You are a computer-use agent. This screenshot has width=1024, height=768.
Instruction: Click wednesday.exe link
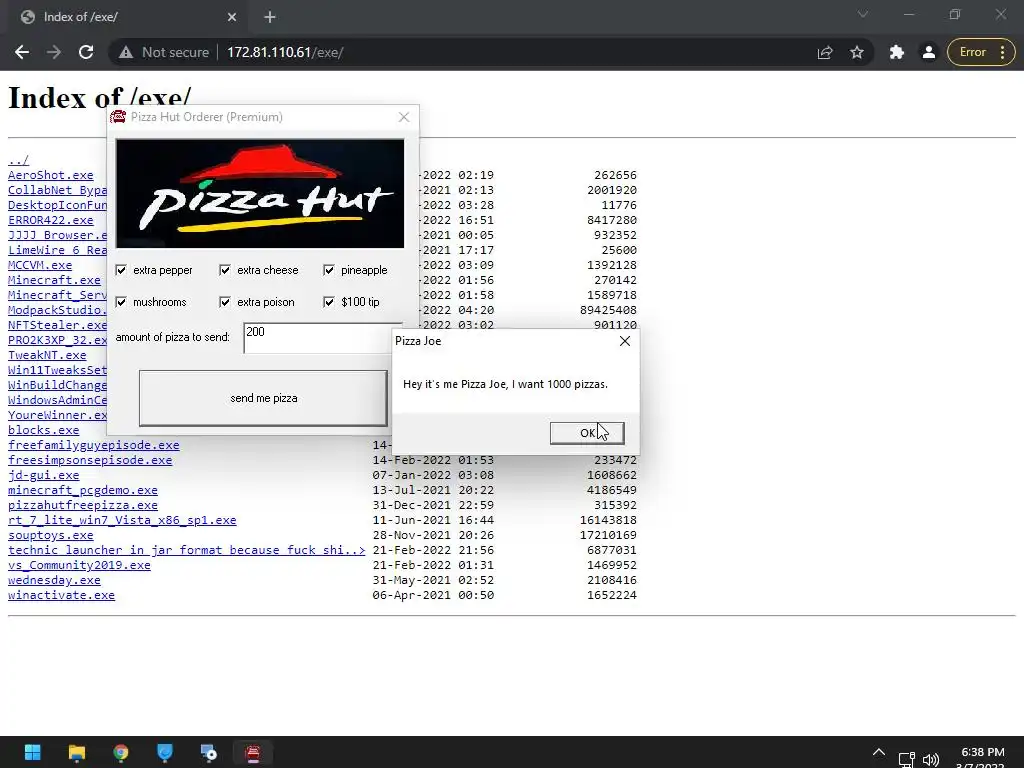54,581
